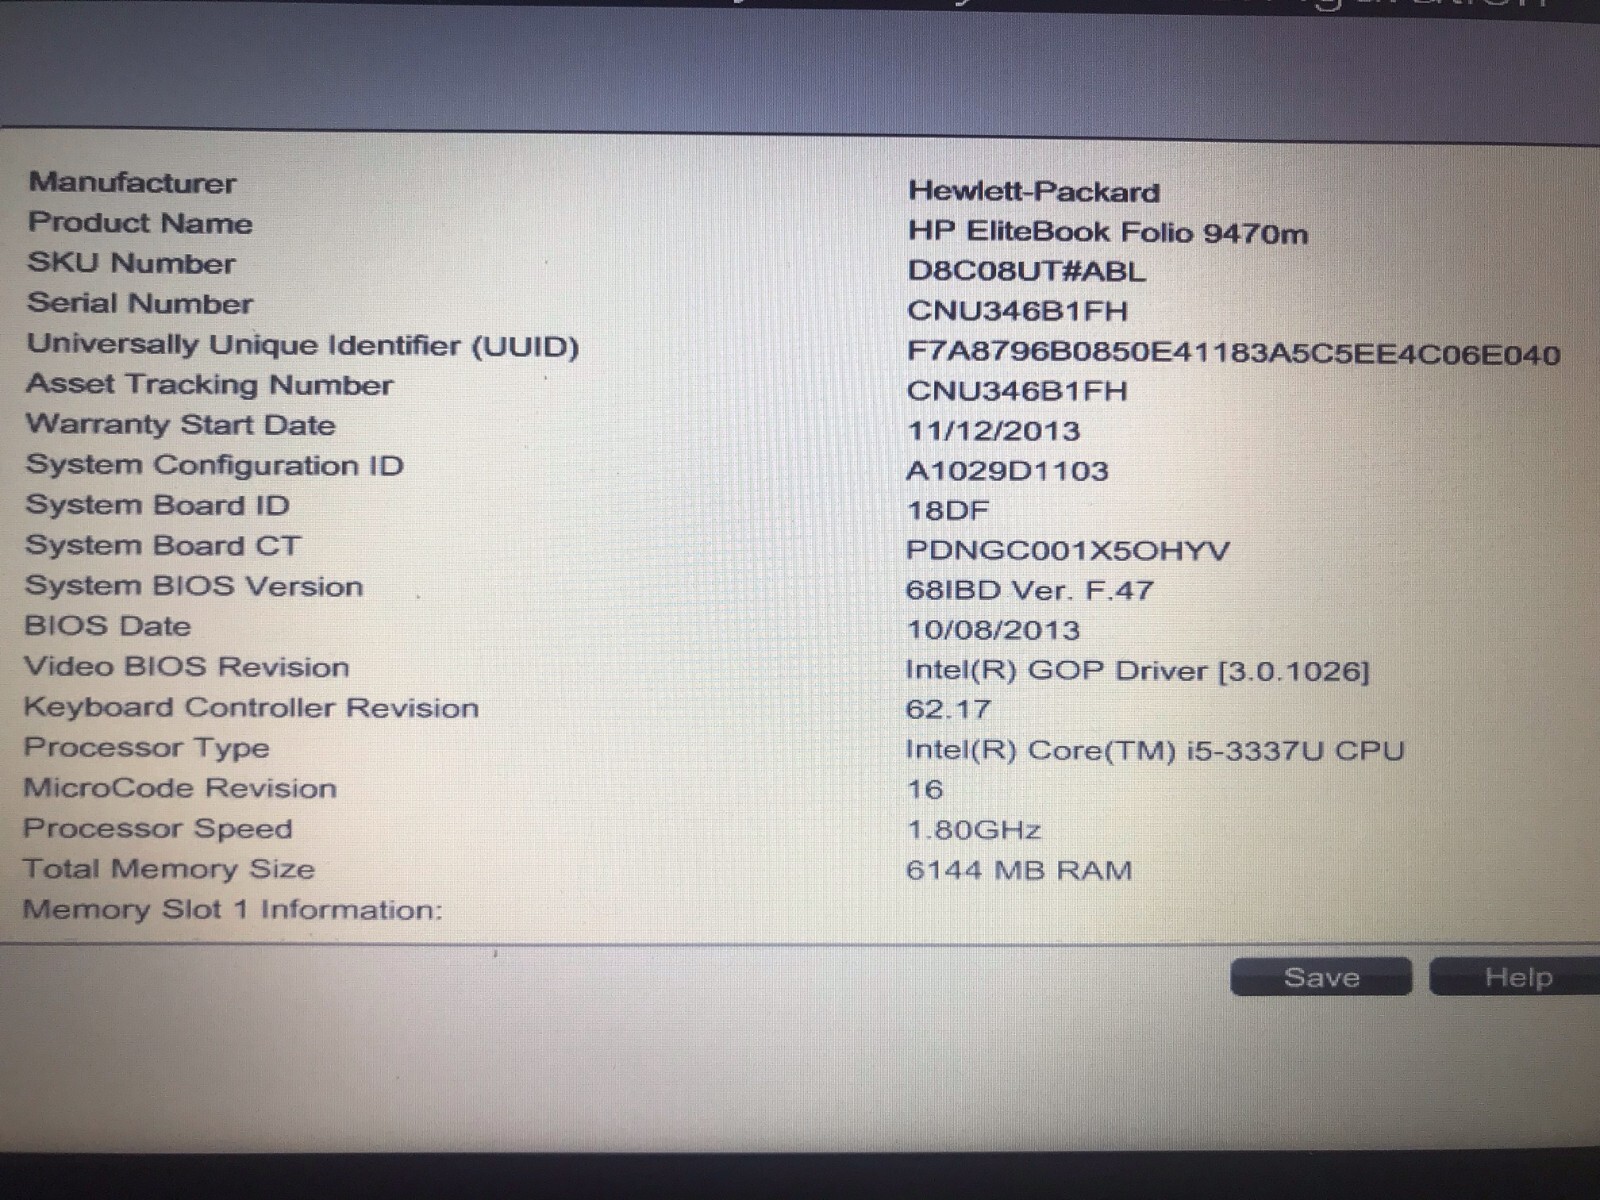Click the 1.80GHz processor speed value
This screenshot has height=1200, width=1600.
pos(973,830)
